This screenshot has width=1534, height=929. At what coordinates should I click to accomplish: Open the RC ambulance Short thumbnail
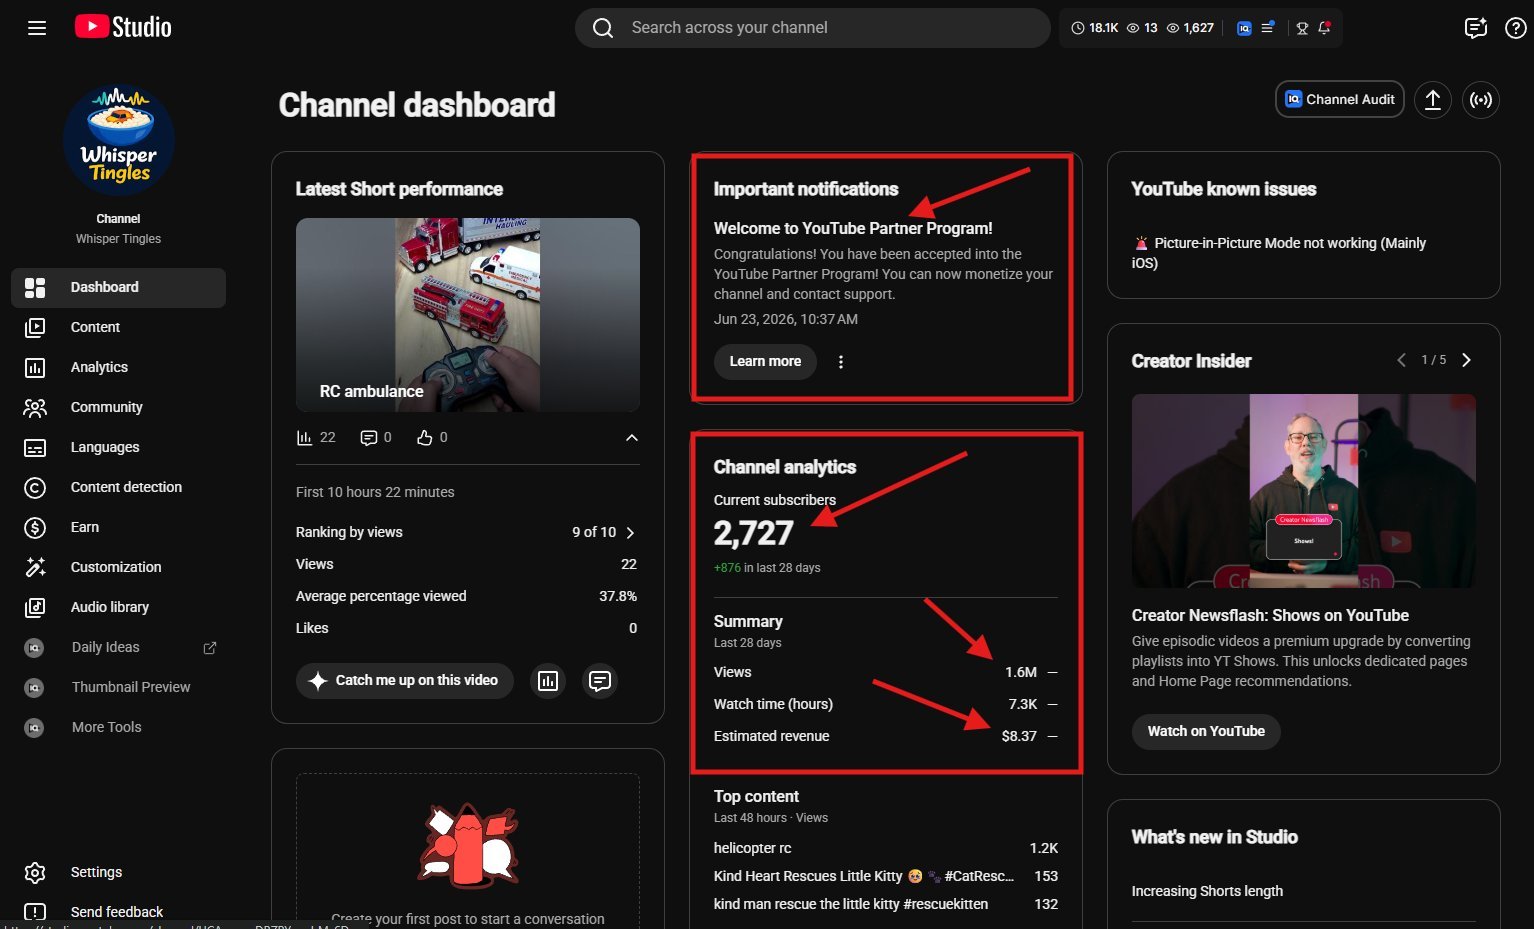pyautogui.click(x=468, y=315)
